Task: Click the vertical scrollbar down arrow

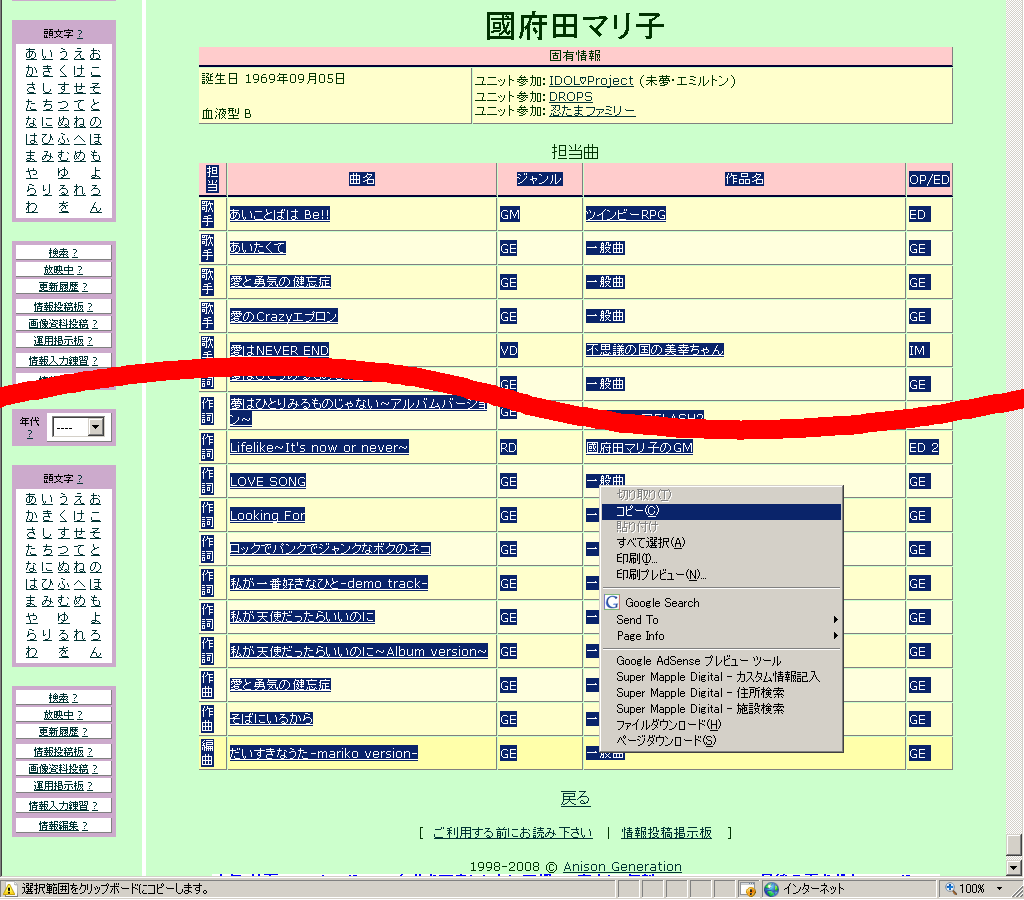Action: 1014,867
